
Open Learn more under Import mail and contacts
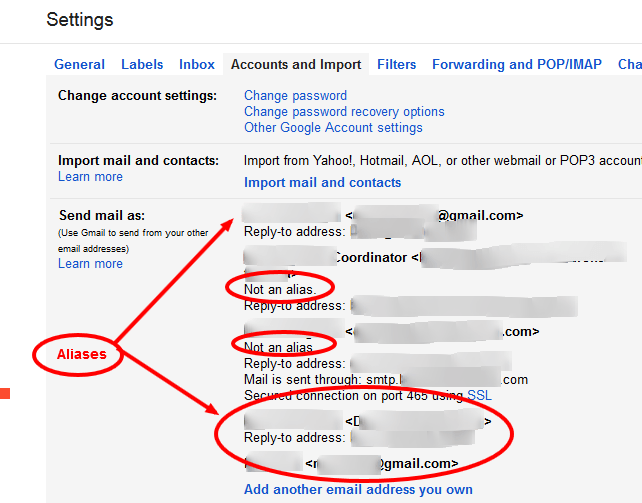(90, 177)
